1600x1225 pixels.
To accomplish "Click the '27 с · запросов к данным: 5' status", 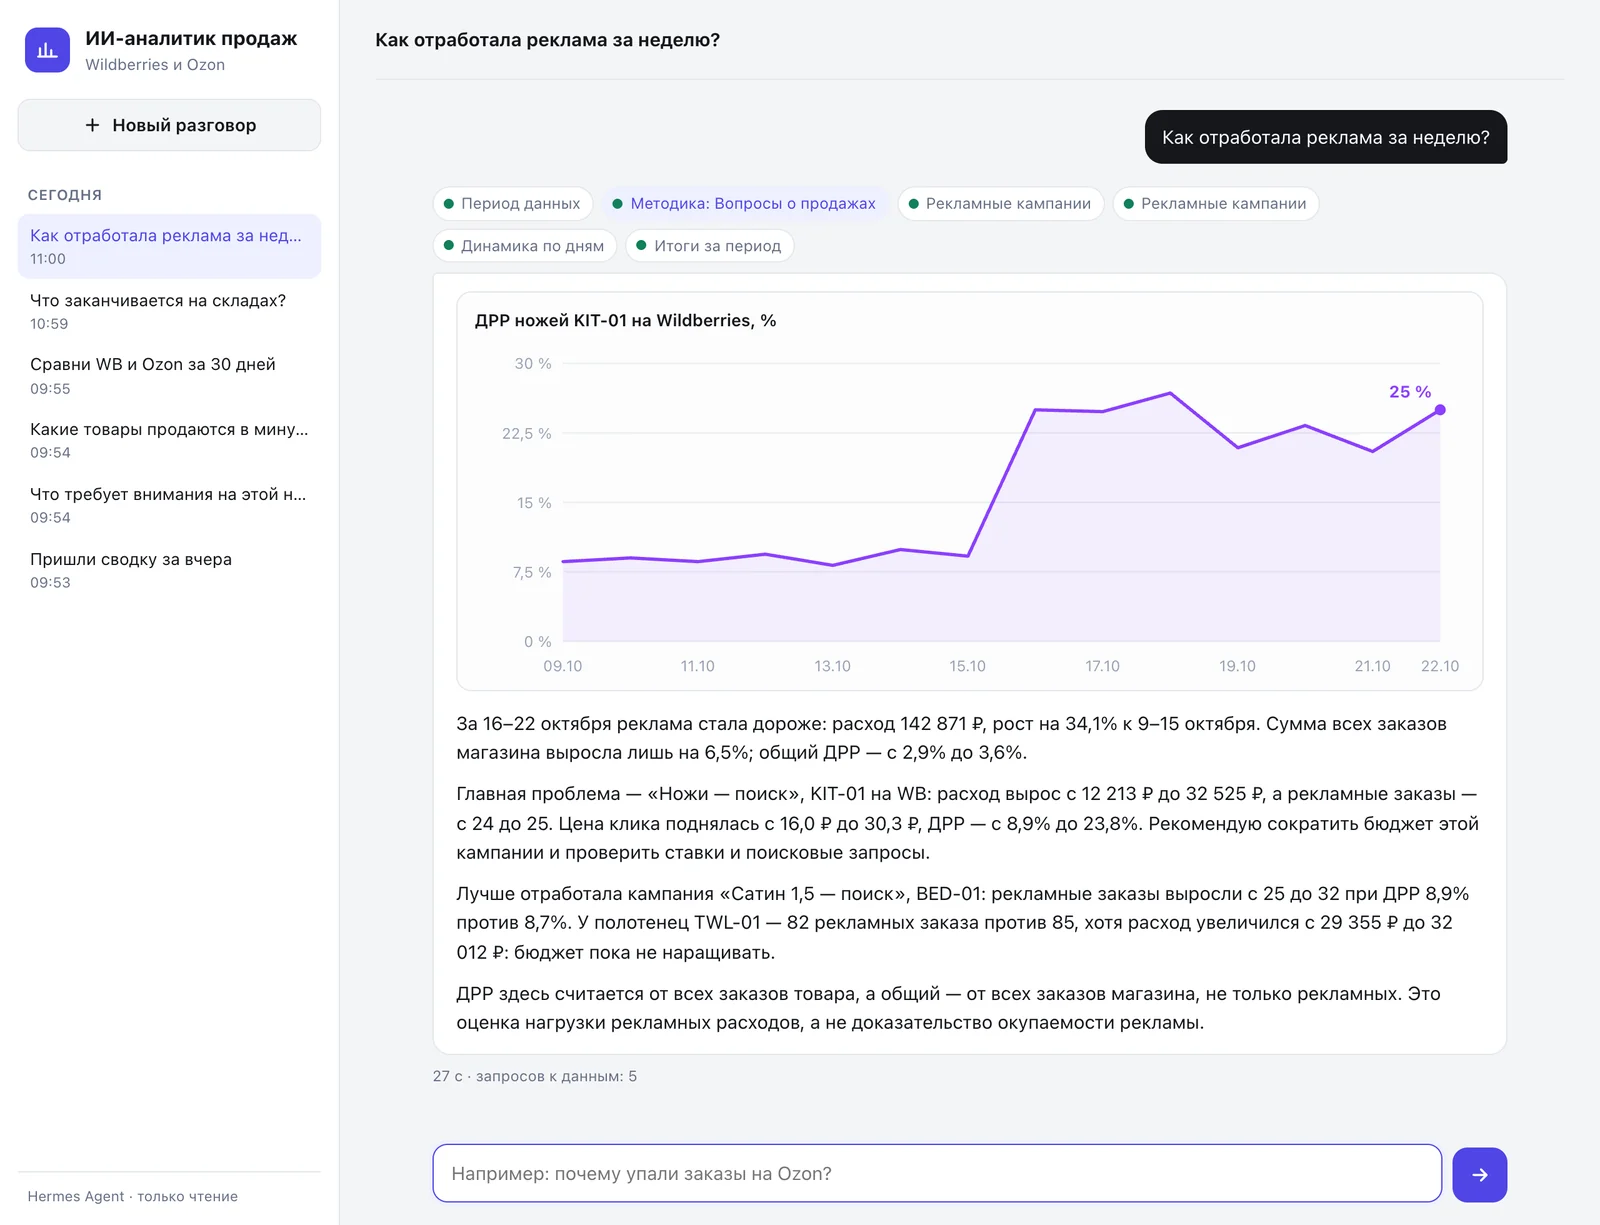I will (x=534, y=1077).
